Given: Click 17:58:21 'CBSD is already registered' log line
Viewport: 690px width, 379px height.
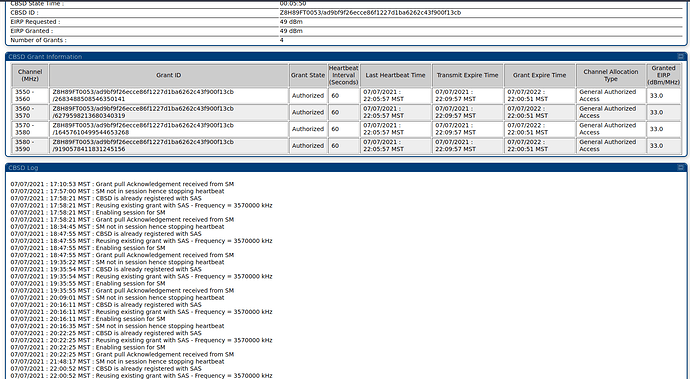Looking at the screenshot, I should click(106, 199).
